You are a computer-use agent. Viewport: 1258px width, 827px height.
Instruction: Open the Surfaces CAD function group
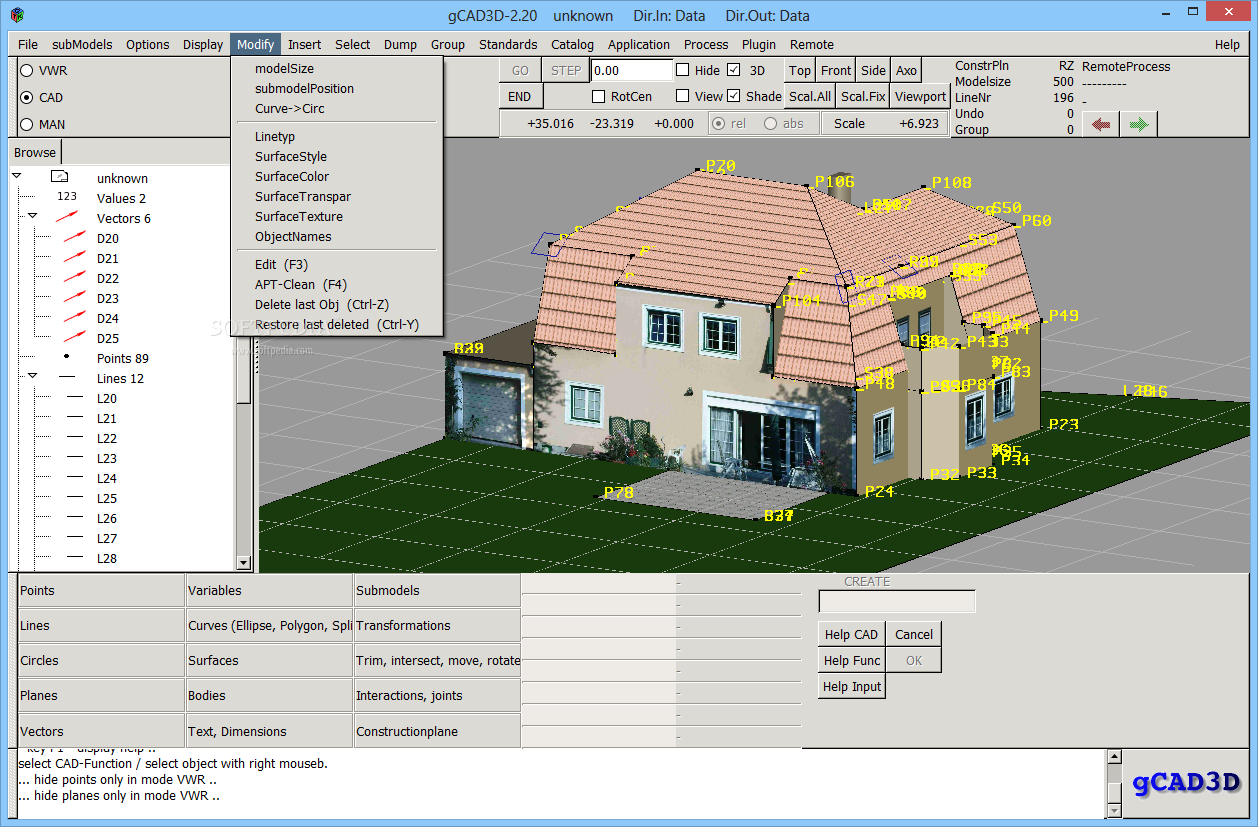[269, 661]
